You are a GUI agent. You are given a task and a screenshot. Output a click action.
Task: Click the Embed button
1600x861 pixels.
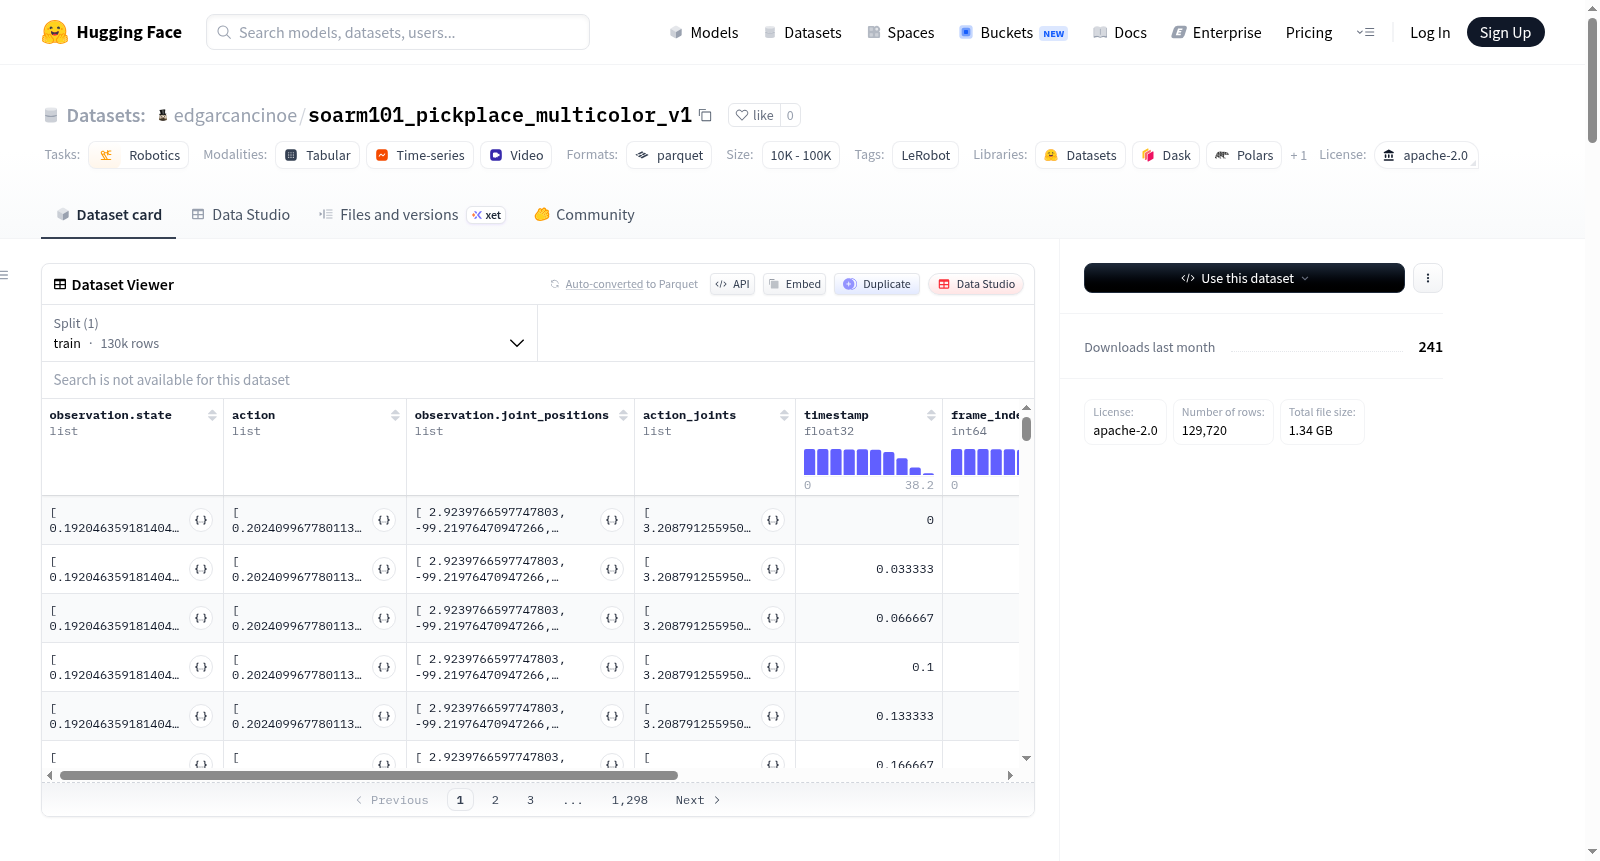click(796, 284)
